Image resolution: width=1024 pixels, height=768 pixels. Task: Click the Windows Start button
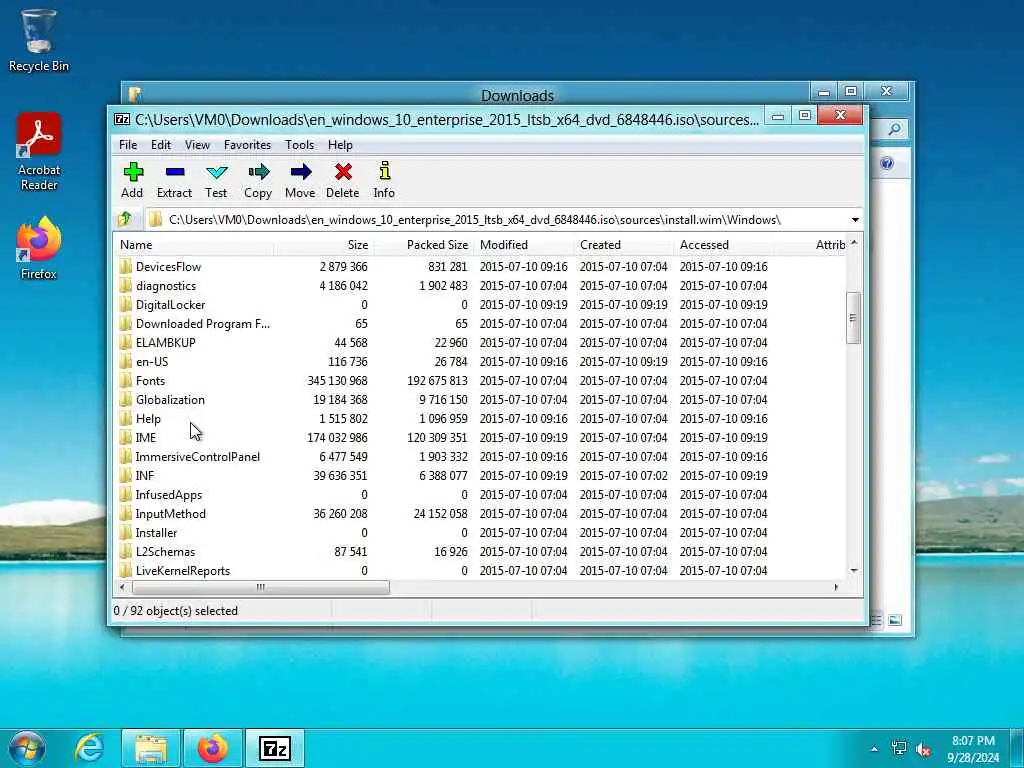tap(26, 748)
